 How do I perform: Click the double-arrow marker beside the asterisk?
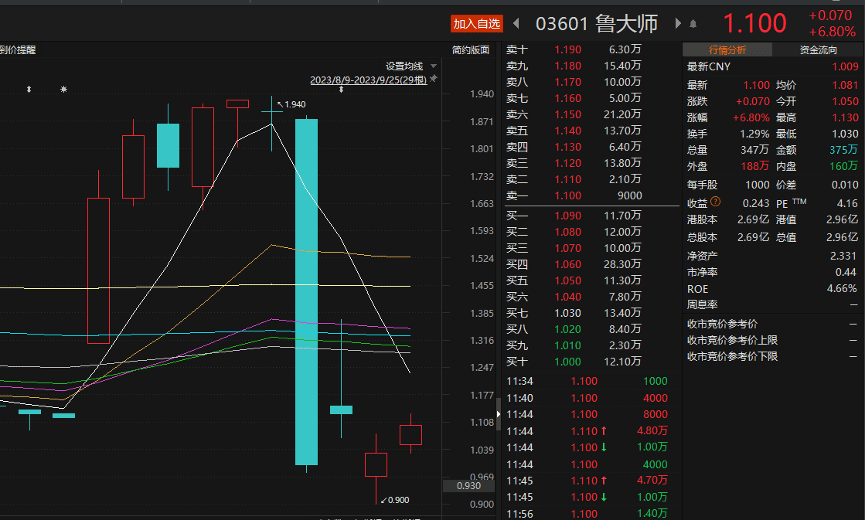pyautogui.click(x=29, y=89)
